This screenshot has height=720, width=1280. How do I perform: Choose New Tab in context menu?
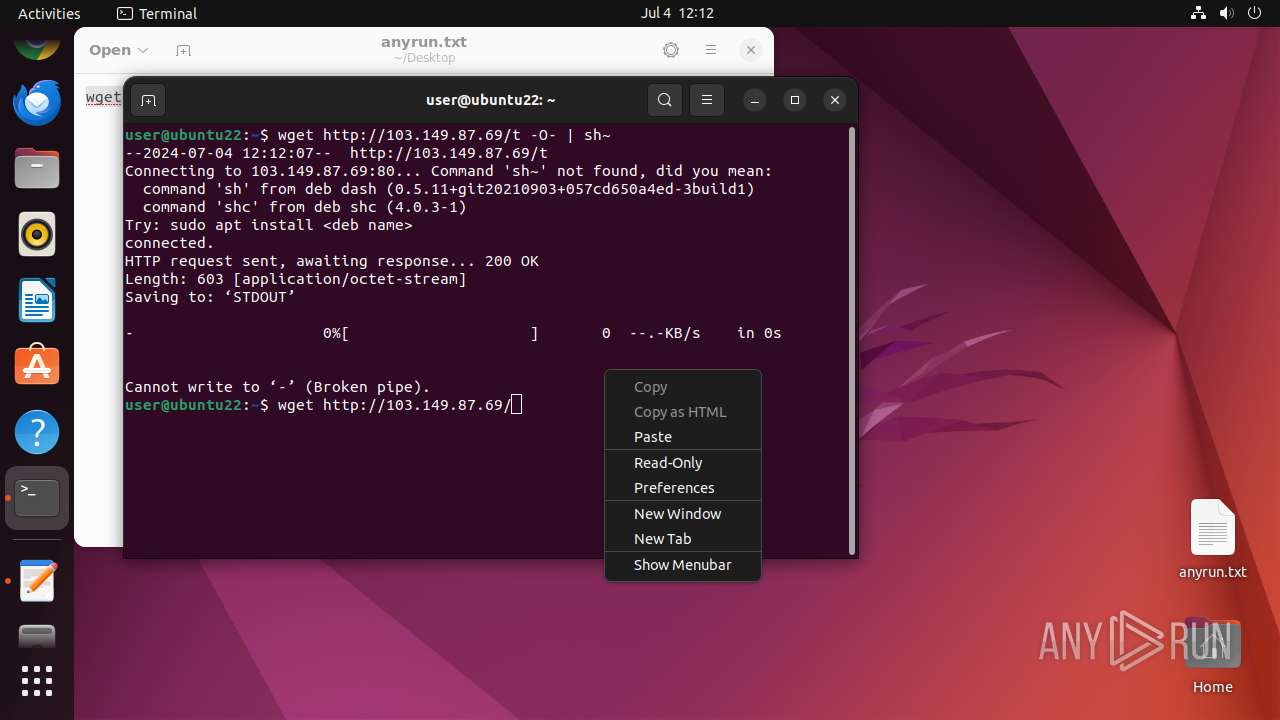683,539
